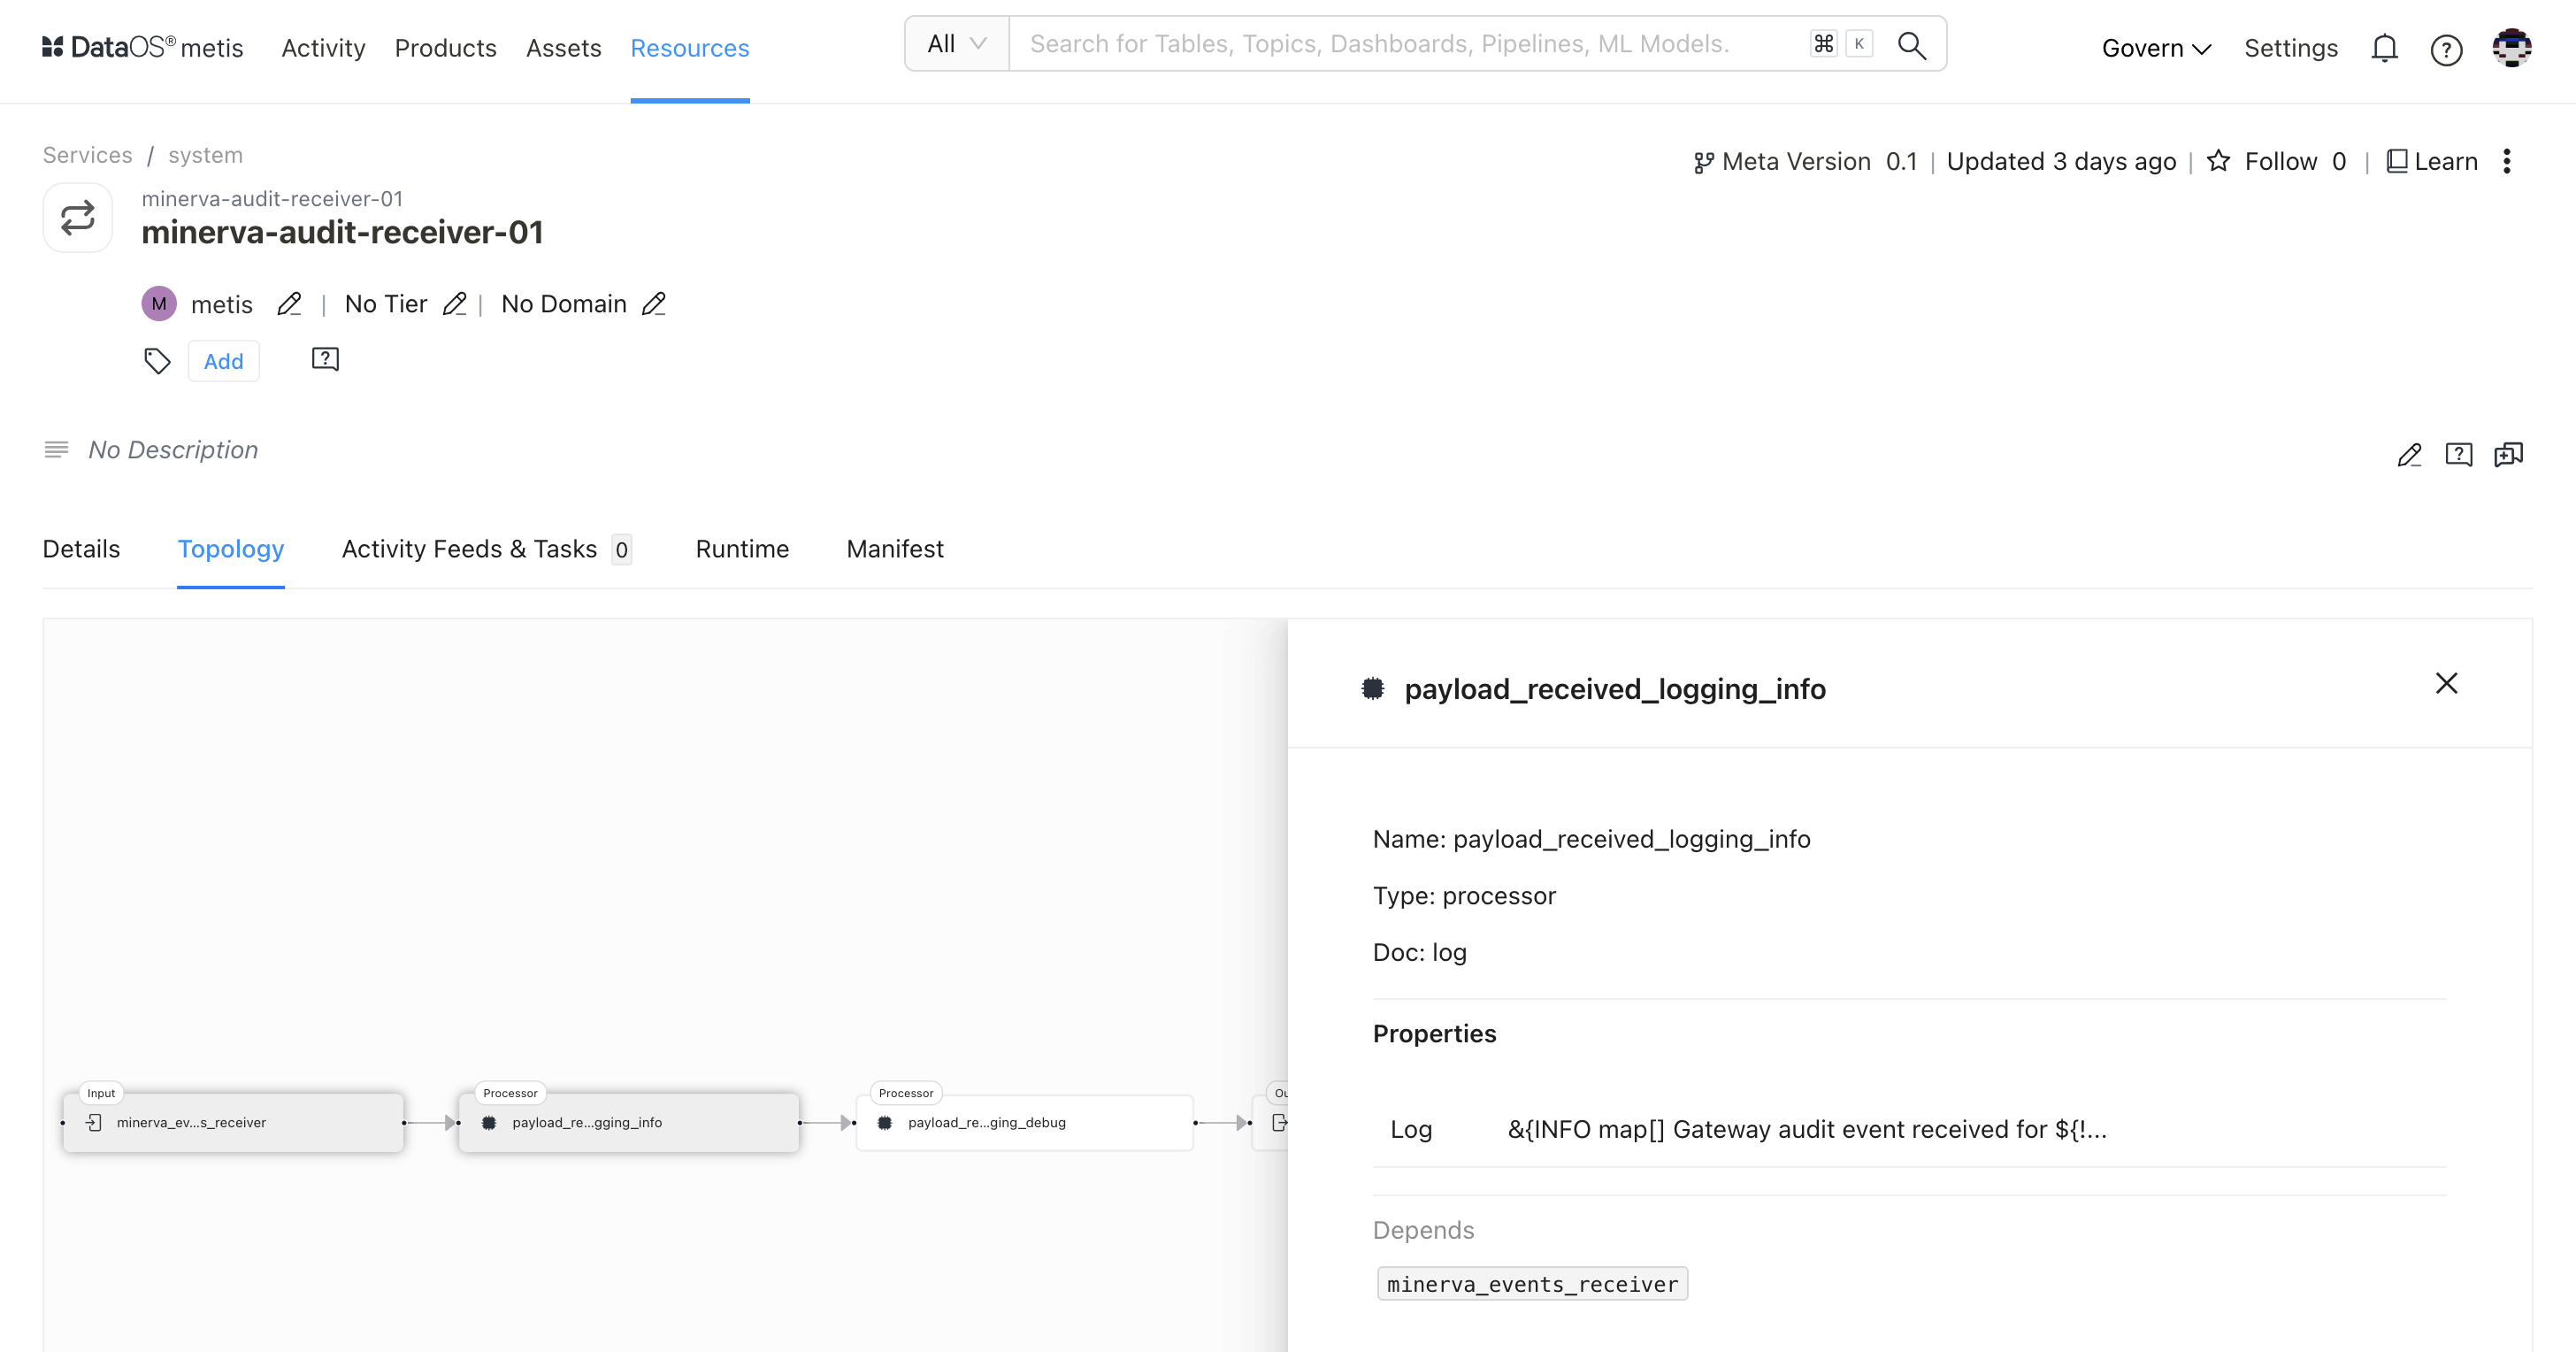Click the help question mark icon
Screen dimensions: 2576x1352
tap(2447, 46)
